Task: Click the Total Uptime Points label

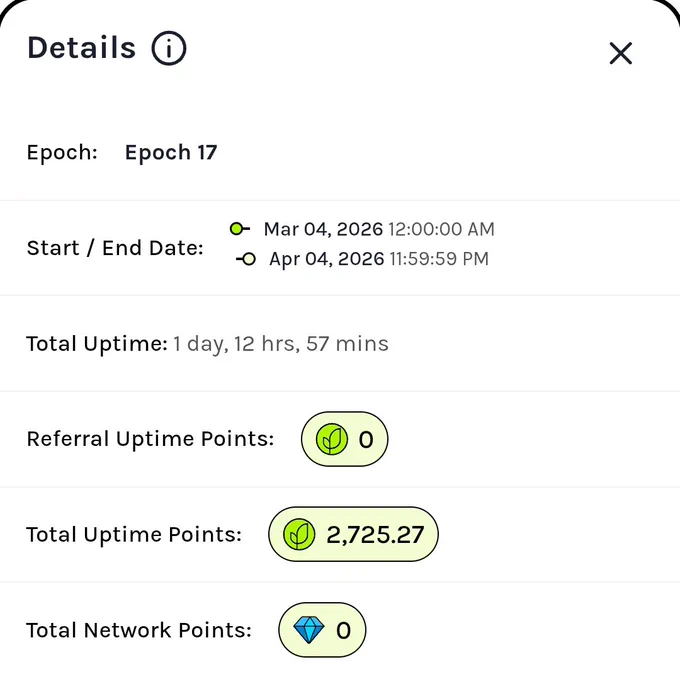Action: (134, 534)
